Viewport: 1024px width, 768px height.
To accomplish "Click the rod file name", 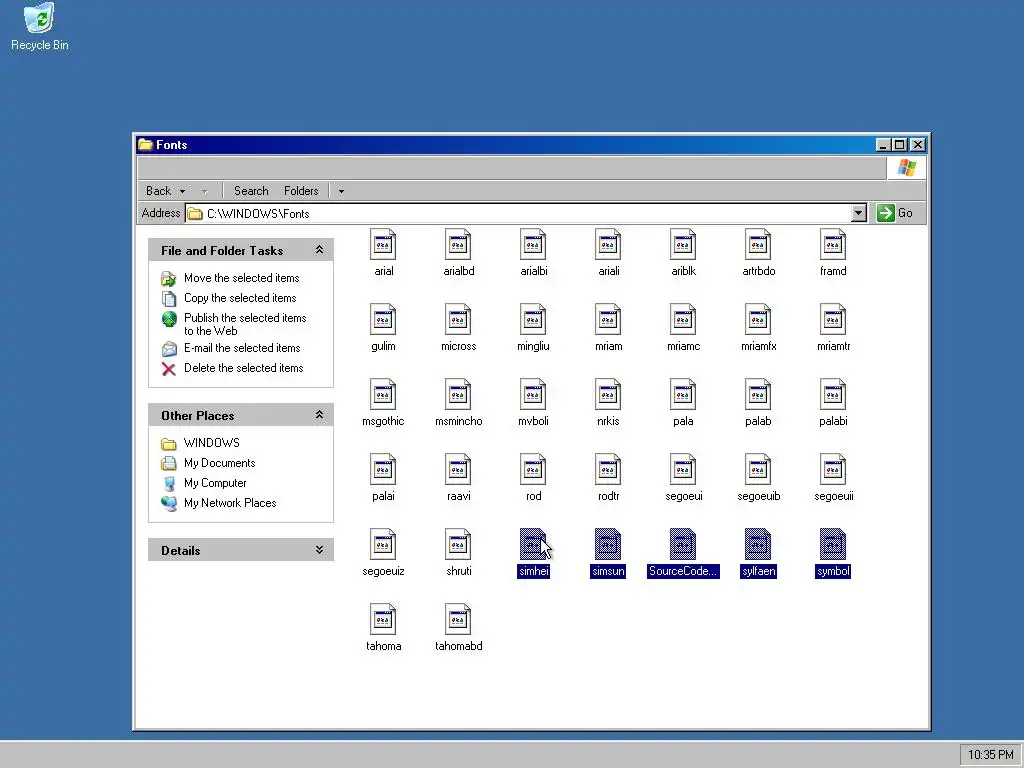I will (534, 496).
